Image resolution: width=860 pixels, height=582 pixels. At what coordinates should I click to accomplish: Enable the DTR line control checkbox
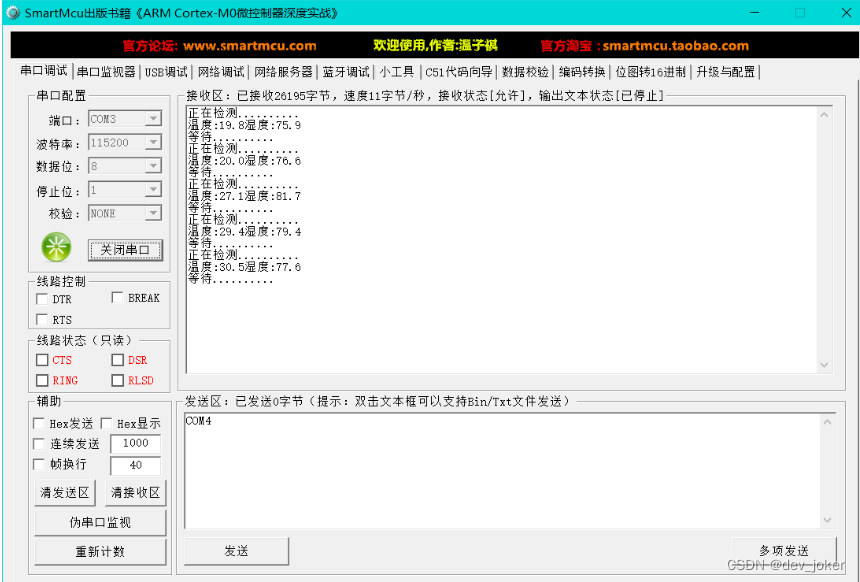[42, 299]
